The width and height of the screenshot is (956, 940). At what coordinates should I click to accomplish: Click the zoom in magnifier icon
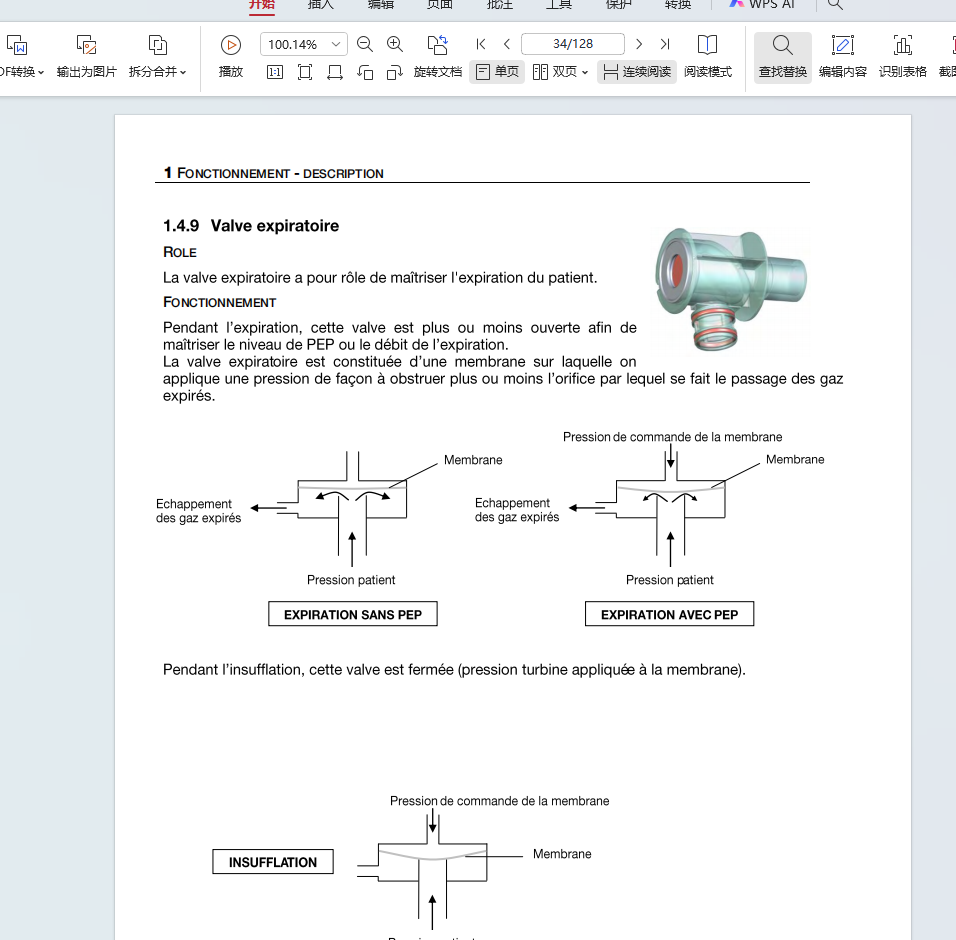click(x=395, y=44)
